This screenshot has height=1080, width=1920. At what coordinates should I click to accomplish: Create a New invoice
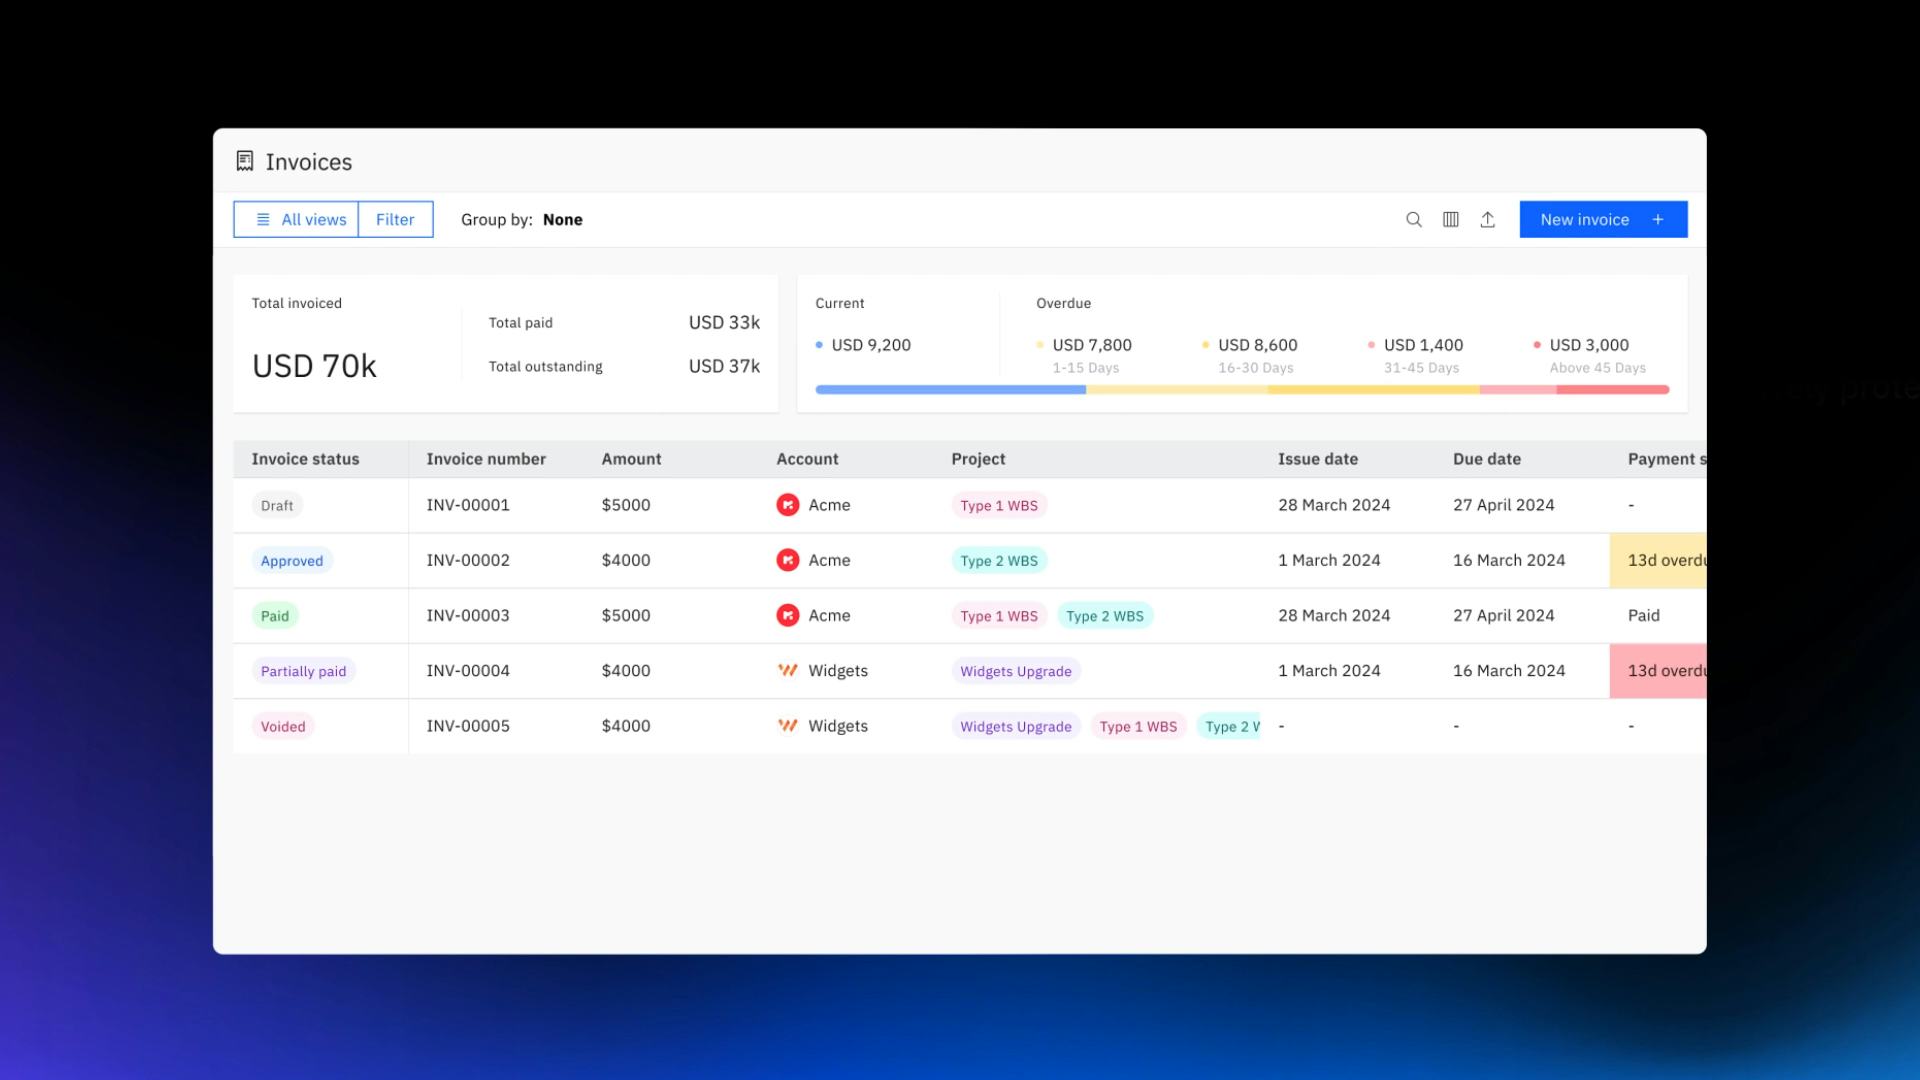tap(1585, 220)
